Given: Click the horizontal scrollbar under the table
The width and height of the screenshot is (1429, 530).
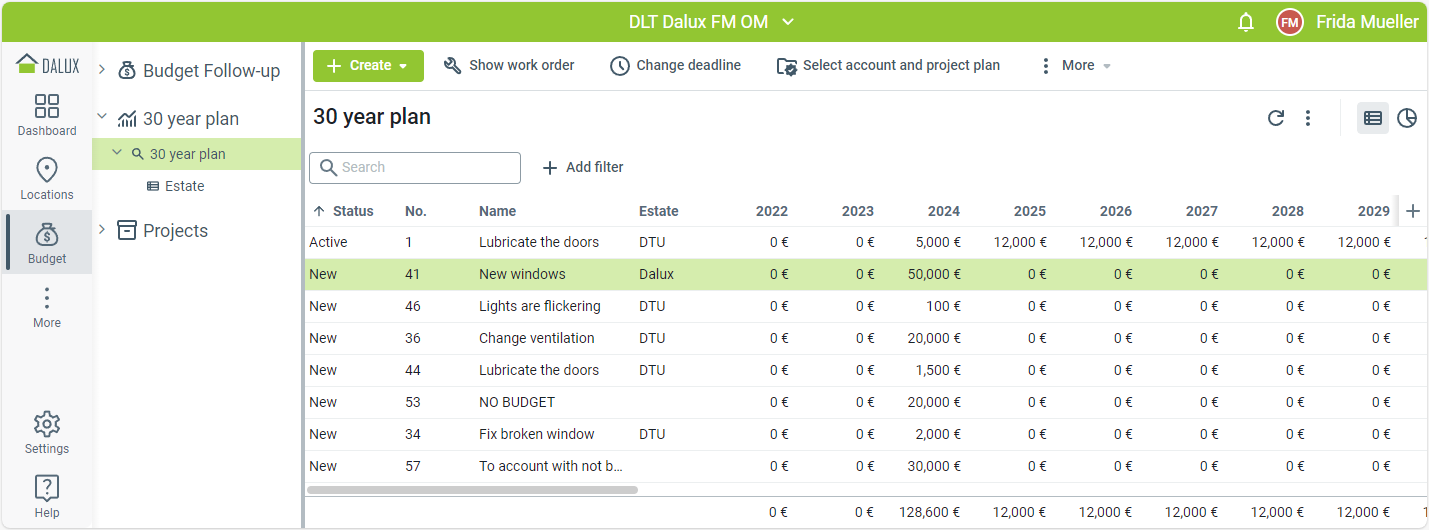Looking at the screenshot, I should pos(472,490).
